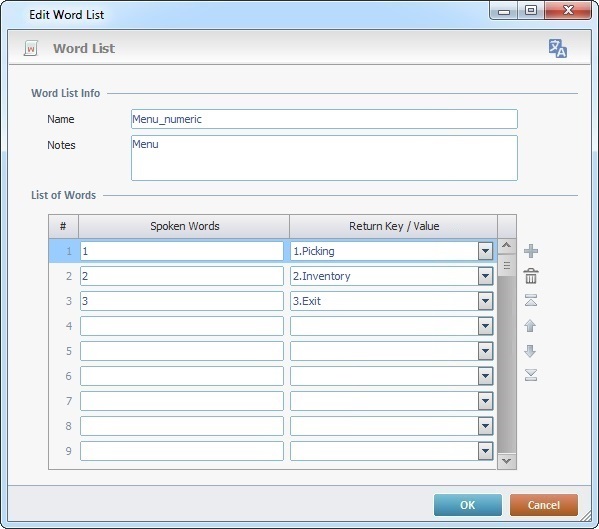Open the 2.Inventory return value dropdown
The image size is (599, 529).
click(485, 276)
